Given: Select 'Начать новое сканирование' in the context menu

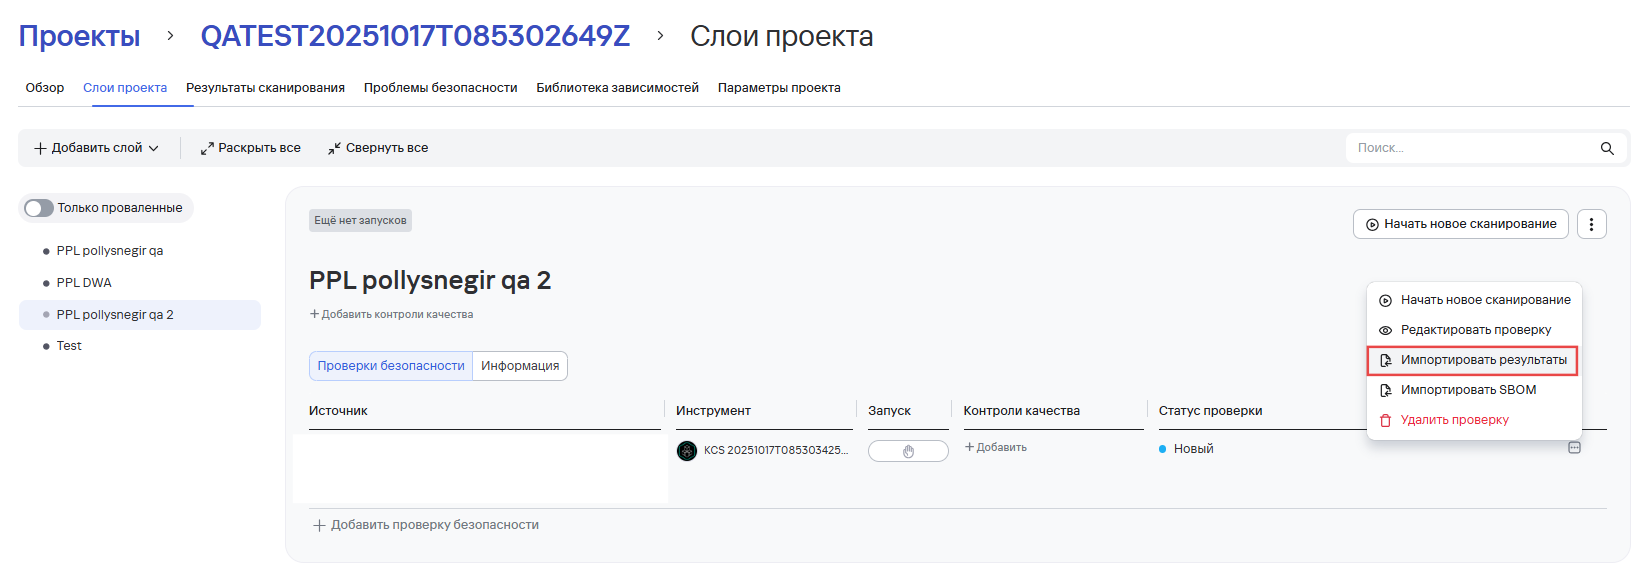Looking at the screenshot, I should click(1474, 300).
